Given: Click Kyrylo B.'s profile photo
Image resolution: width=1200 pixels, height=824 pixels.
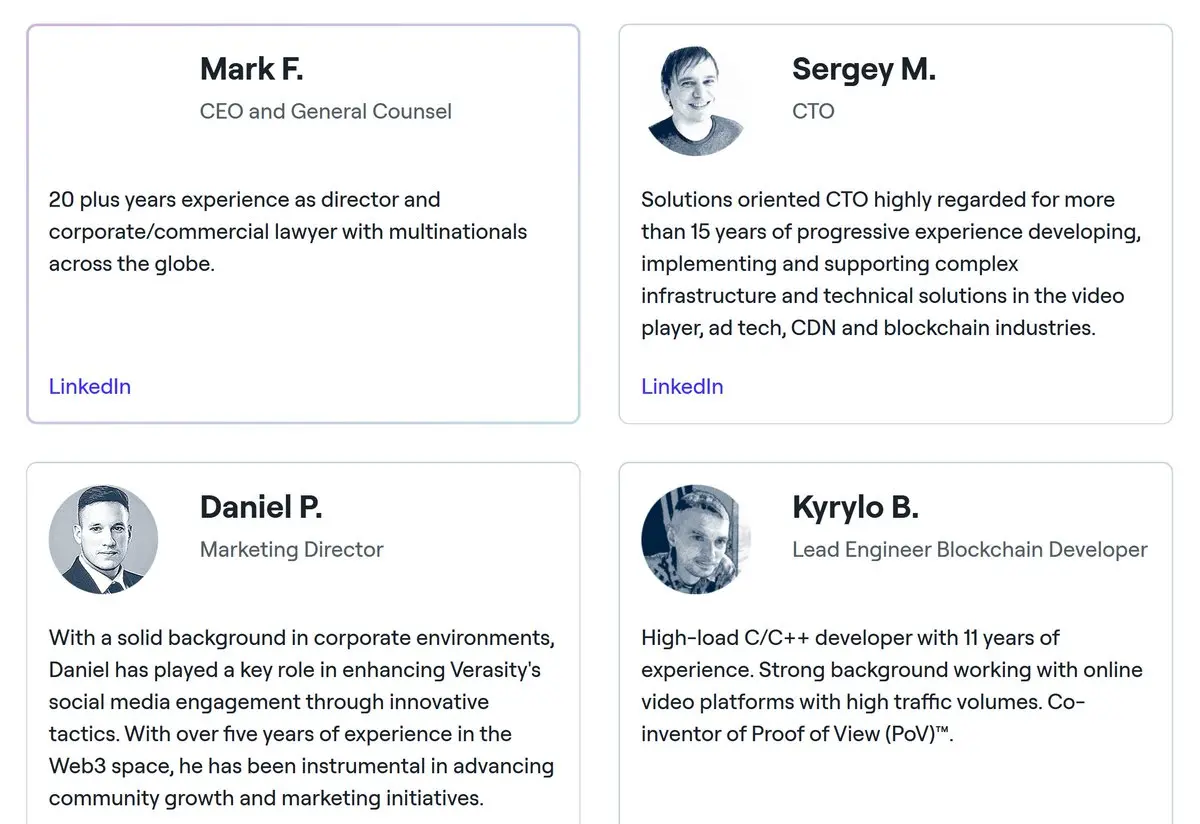Looking at the screenshot, I should 696,540.
